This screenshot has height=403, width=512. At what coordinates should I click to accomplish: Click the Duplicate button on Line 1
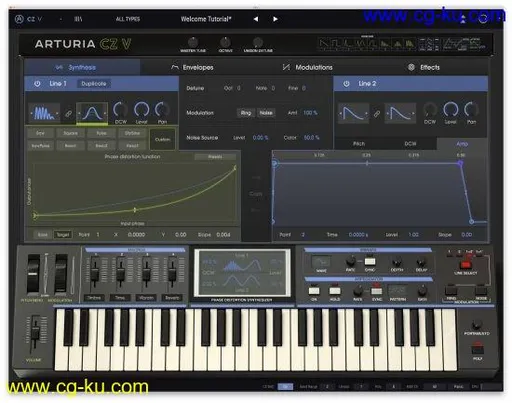click(x=94, y=84)
